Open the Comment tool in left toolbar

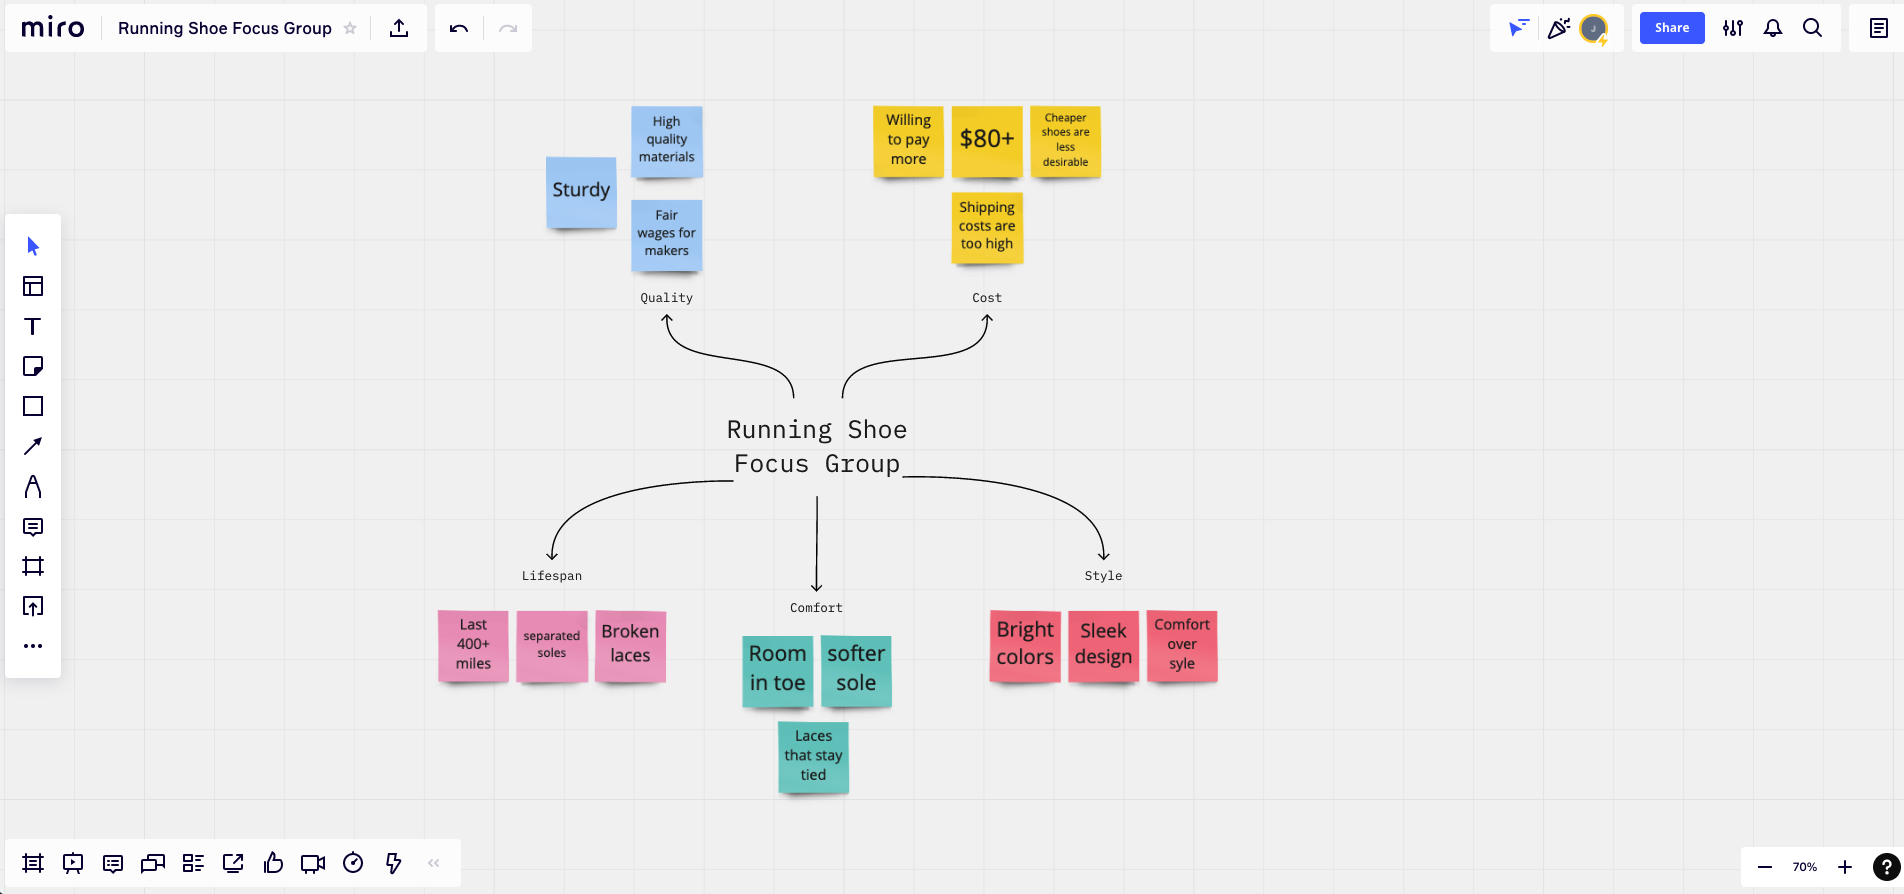point(33,527)
